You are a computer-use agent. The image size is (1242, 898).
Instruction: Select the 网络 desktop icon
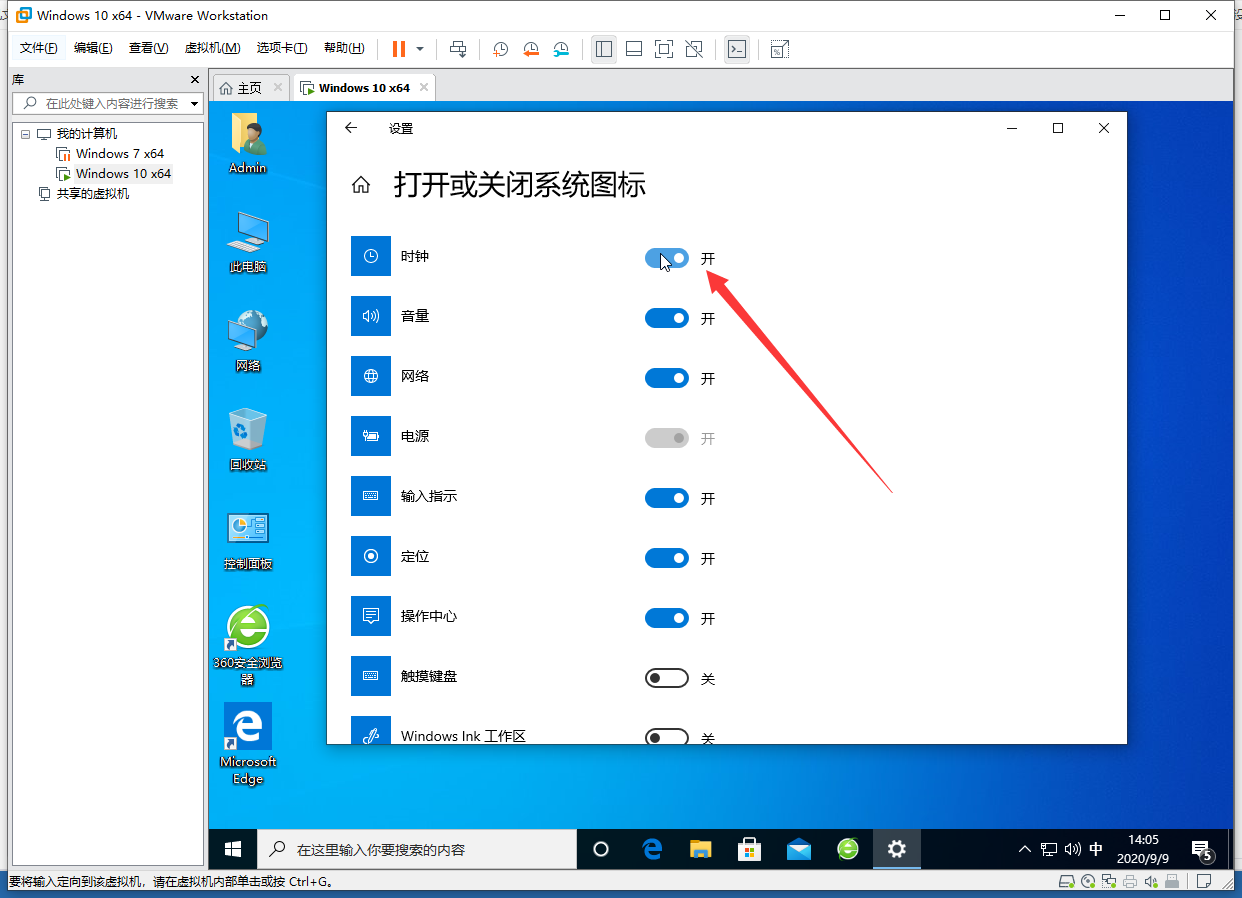248,341
